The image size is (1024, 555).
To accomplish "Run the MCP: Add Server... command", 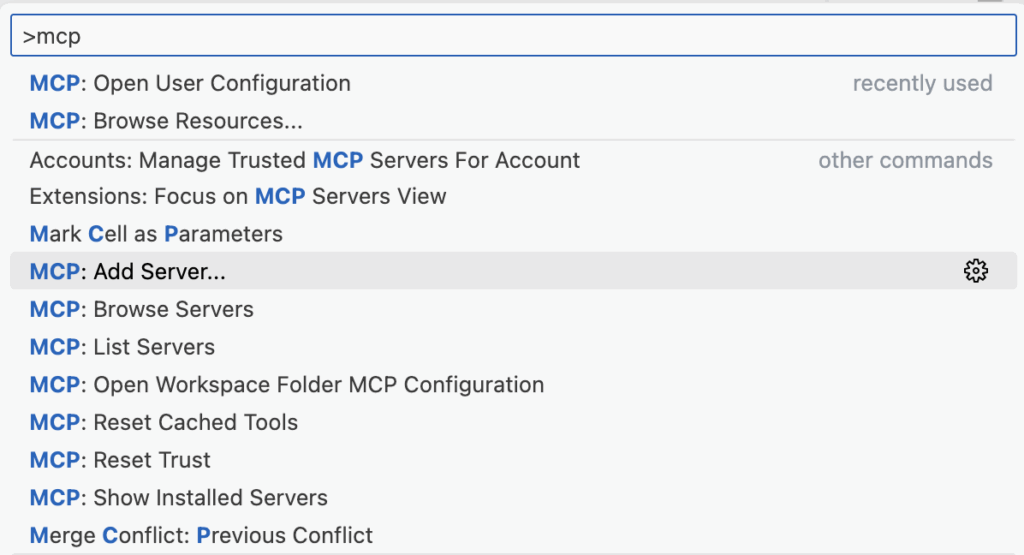I will point(128,271).
